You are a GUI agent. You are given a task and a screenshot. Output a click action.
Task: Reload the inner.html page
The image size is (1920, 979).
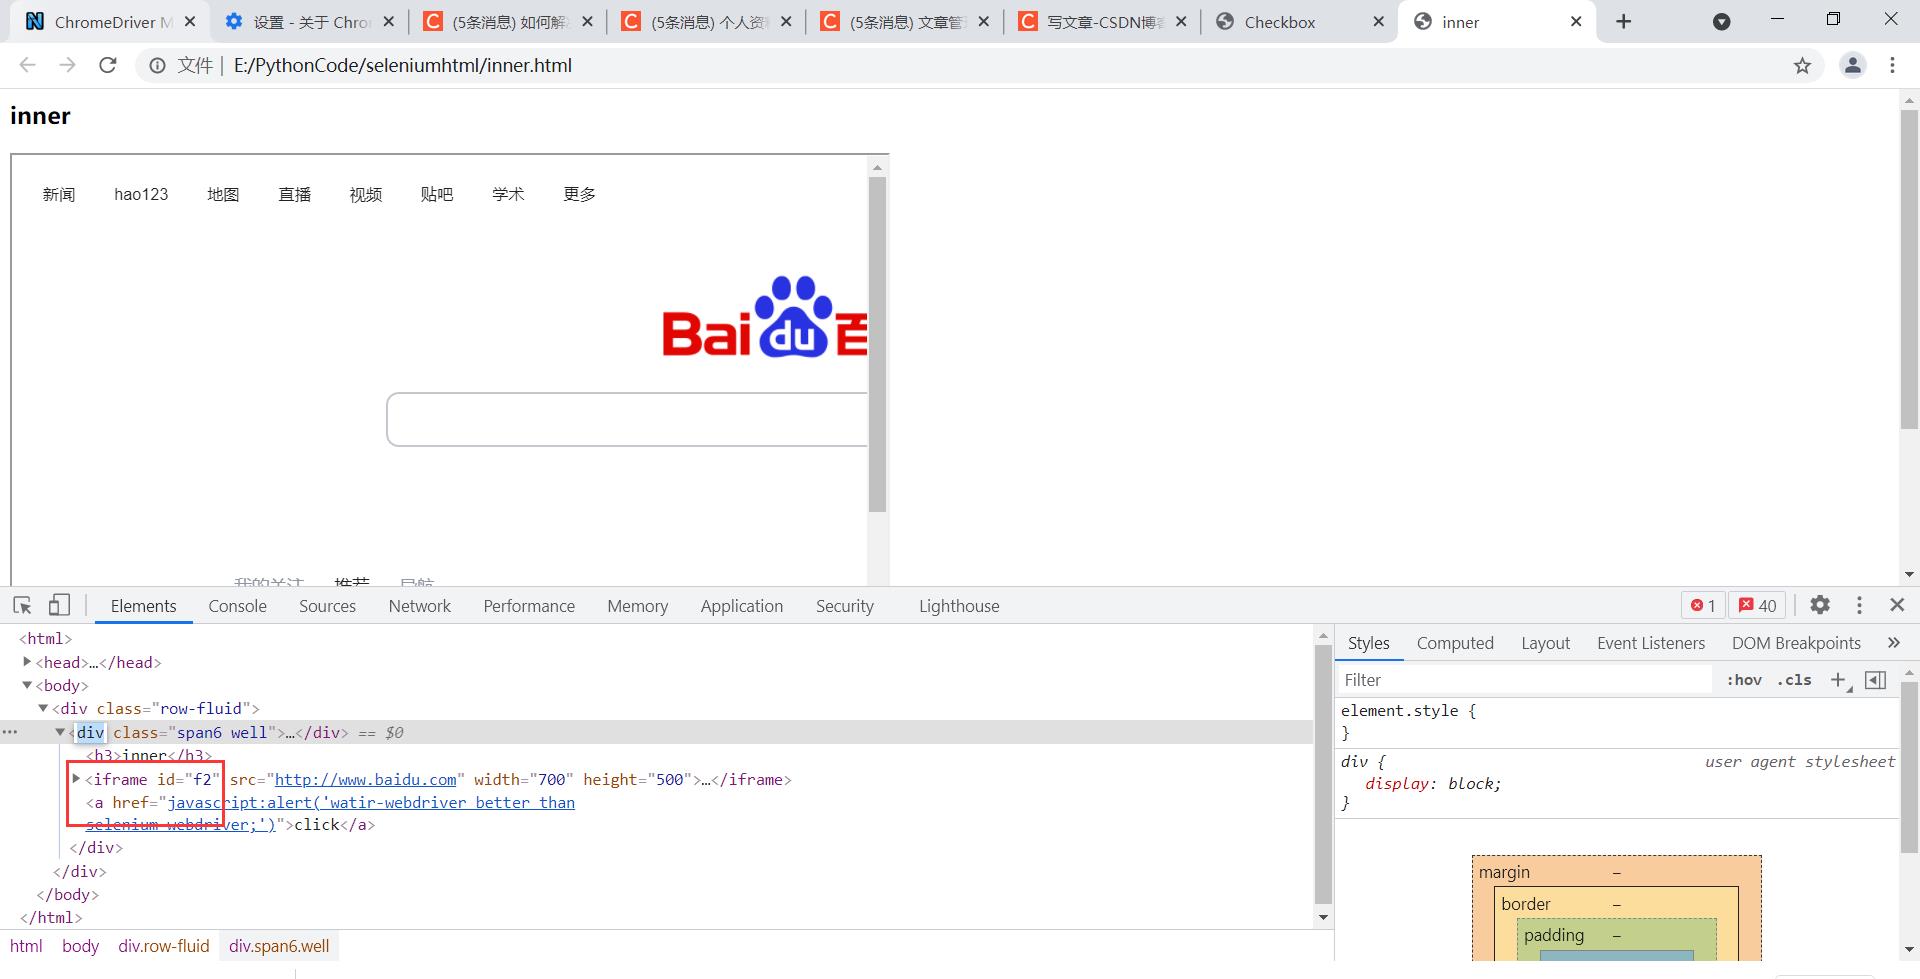[108, 65]
